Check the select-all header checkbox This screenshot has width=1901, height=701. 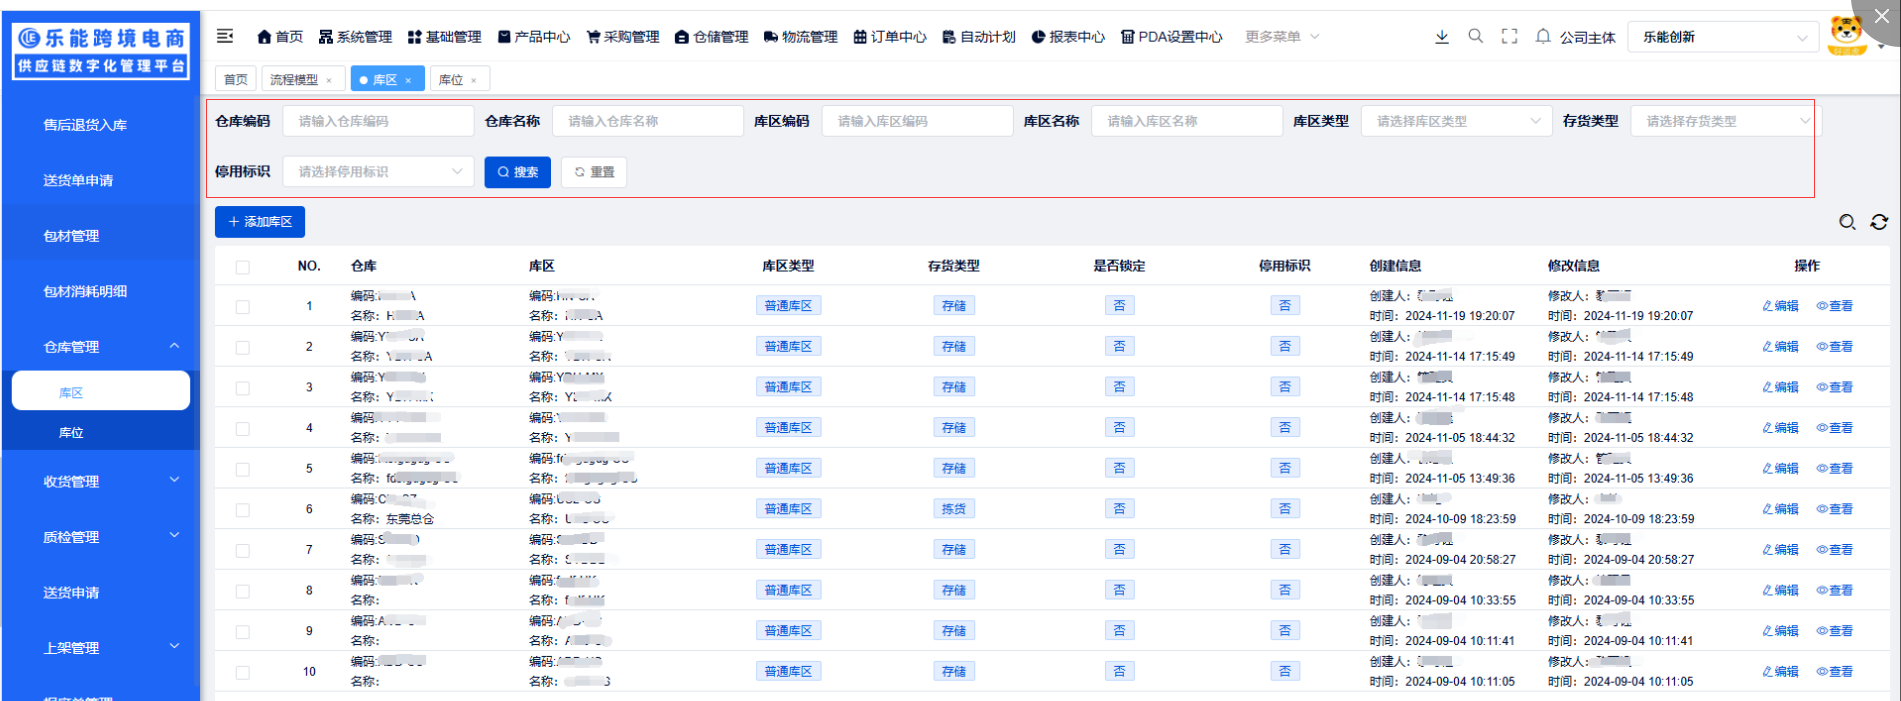(x=243, y=267)
